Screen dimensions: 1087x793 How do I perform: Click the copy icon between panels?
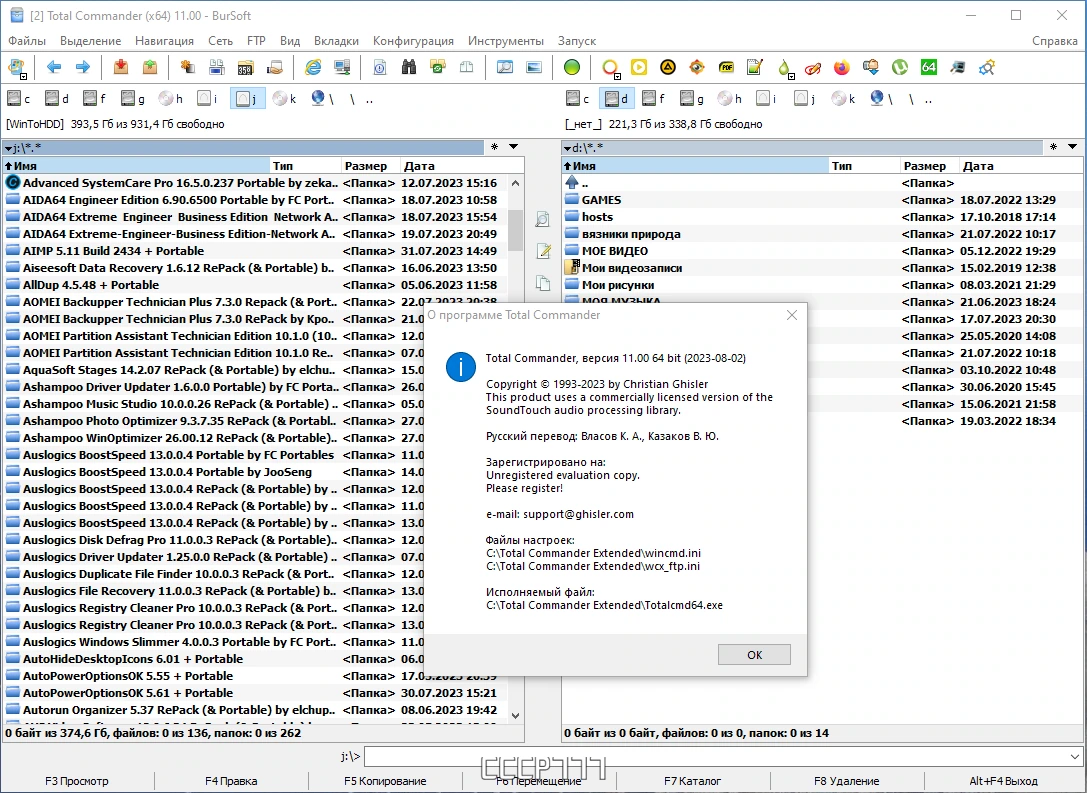[543, 283]
